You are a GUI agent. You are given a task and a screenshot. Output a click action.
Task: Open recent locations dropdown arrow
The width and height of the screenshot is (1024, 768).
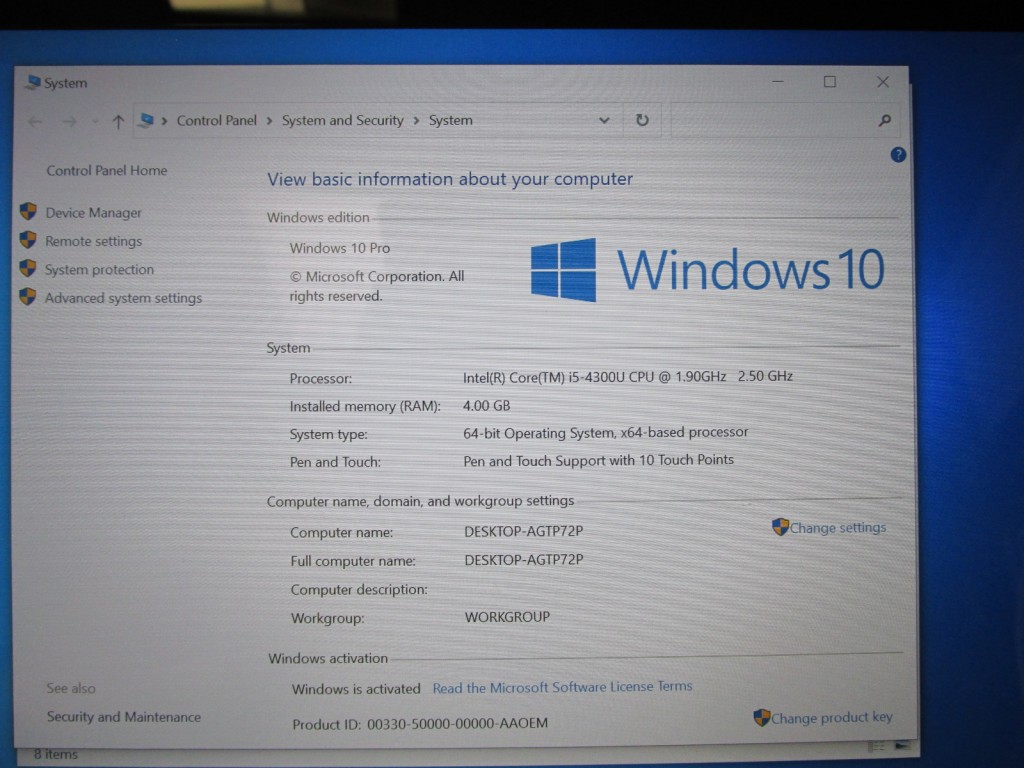point(95,121)
